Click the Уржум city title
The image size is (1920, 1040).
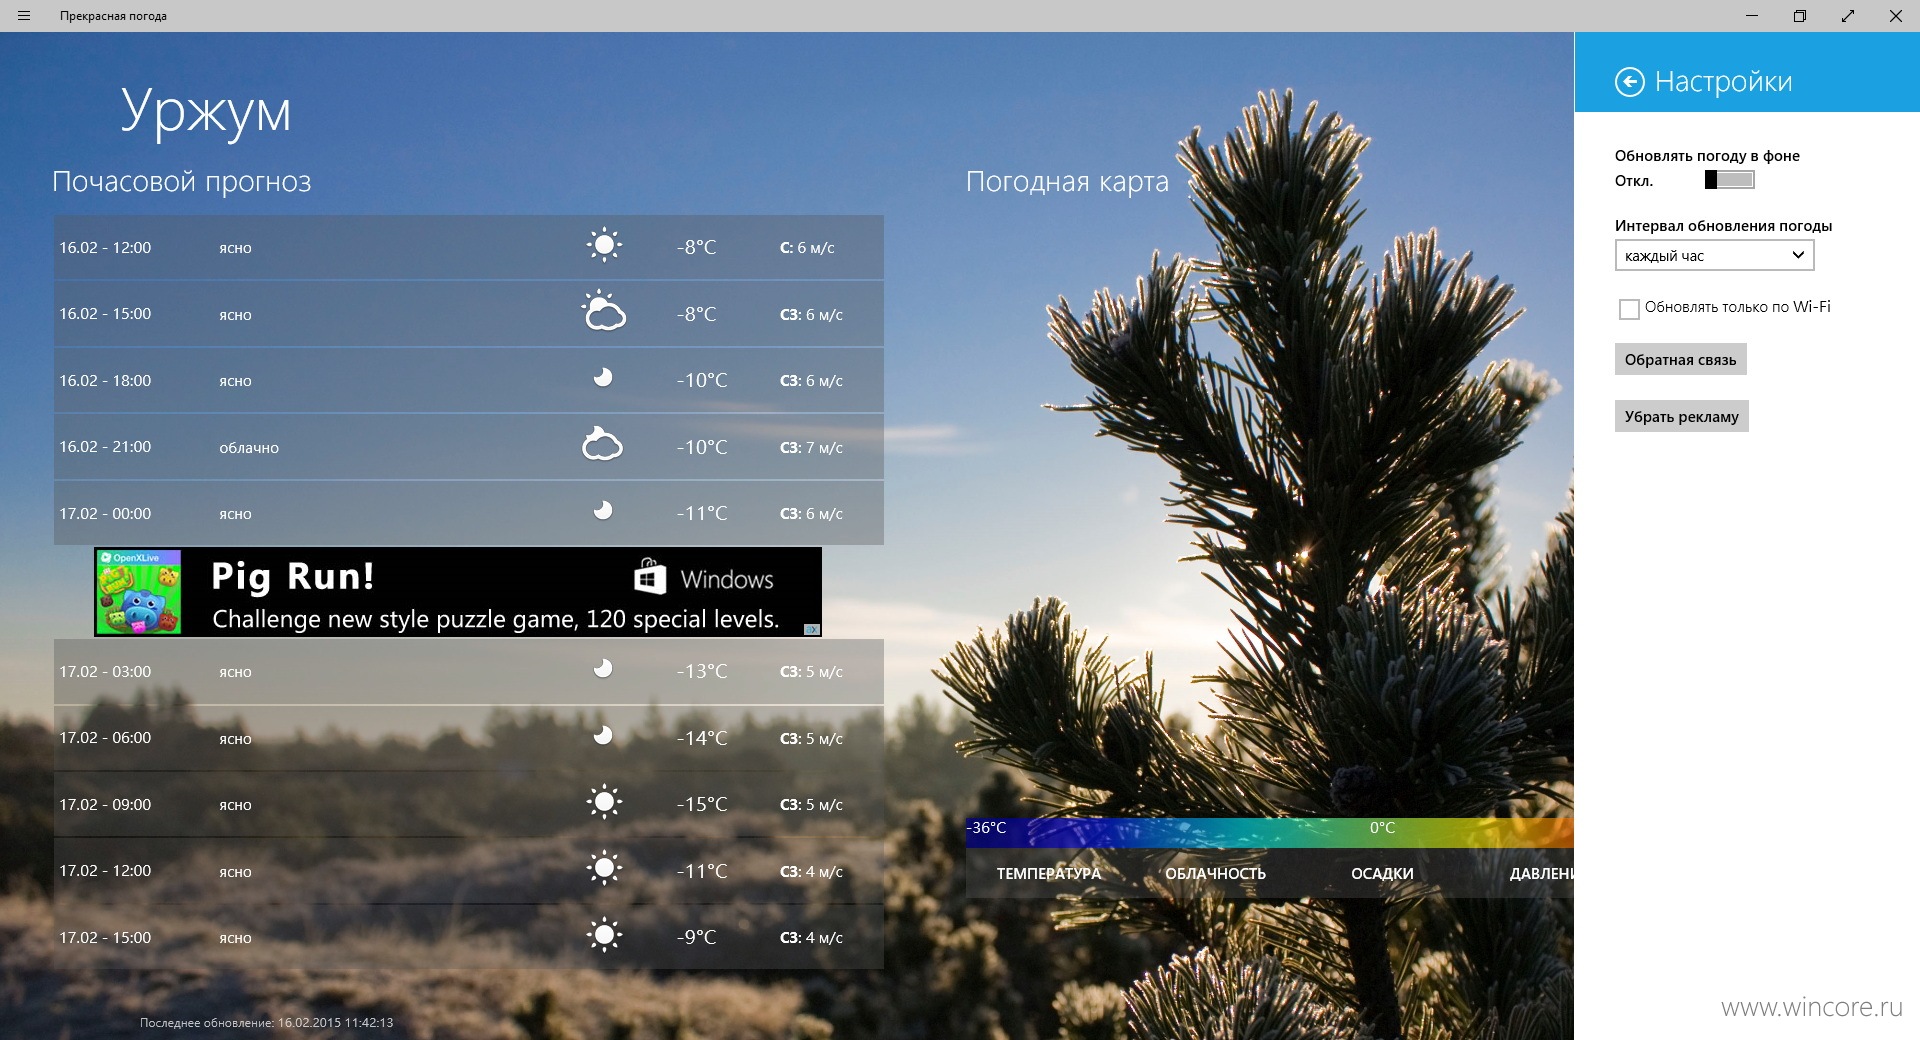coord(206,110)
